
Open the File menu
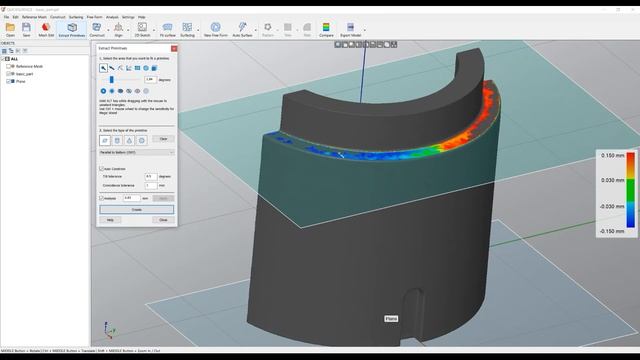(7, 17)
